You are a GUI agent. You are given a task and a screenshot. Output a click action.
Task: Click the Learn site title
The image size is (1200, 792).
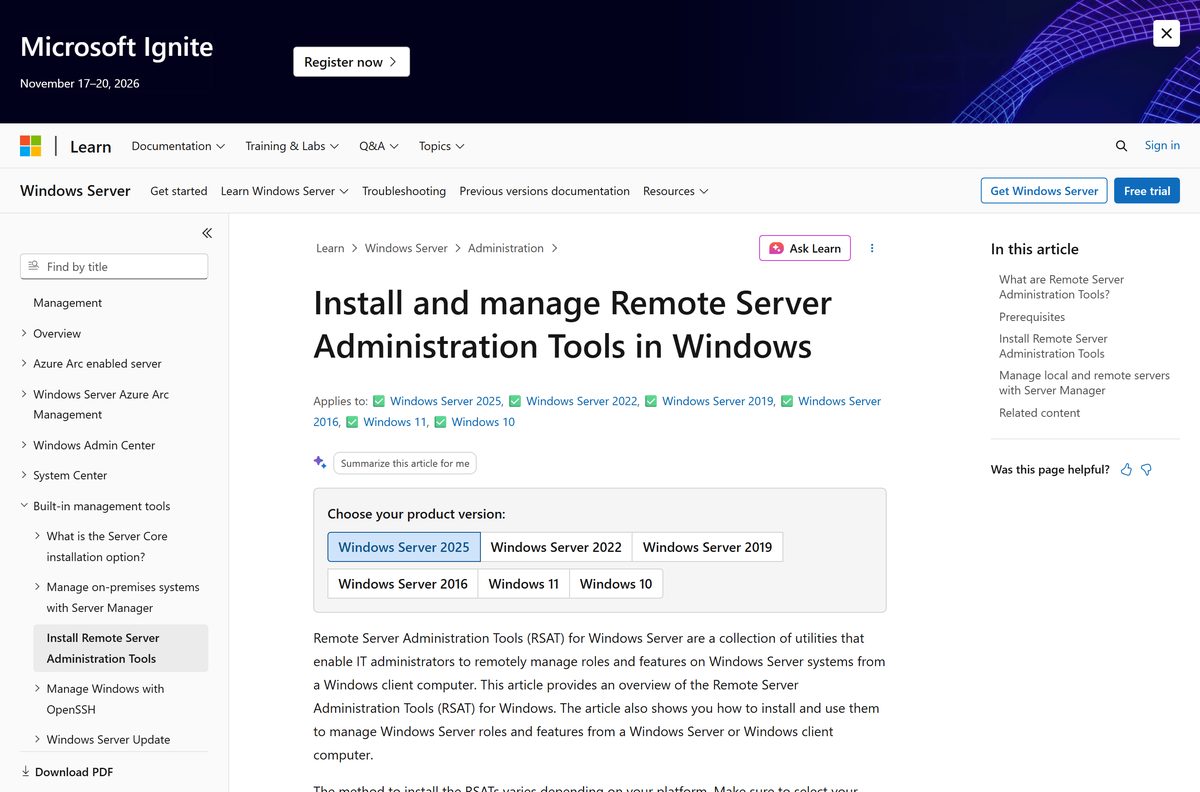[90, 147]
